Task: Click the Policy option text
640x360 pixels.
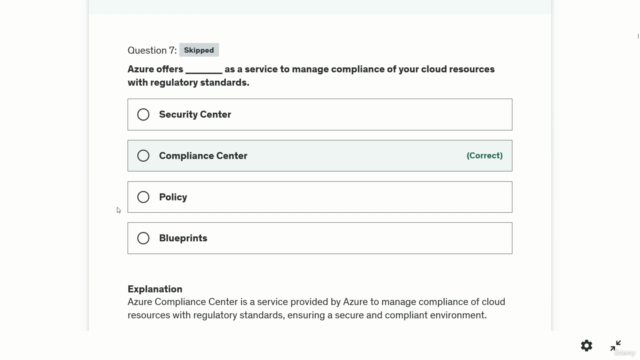Action: tap(173, 197)
